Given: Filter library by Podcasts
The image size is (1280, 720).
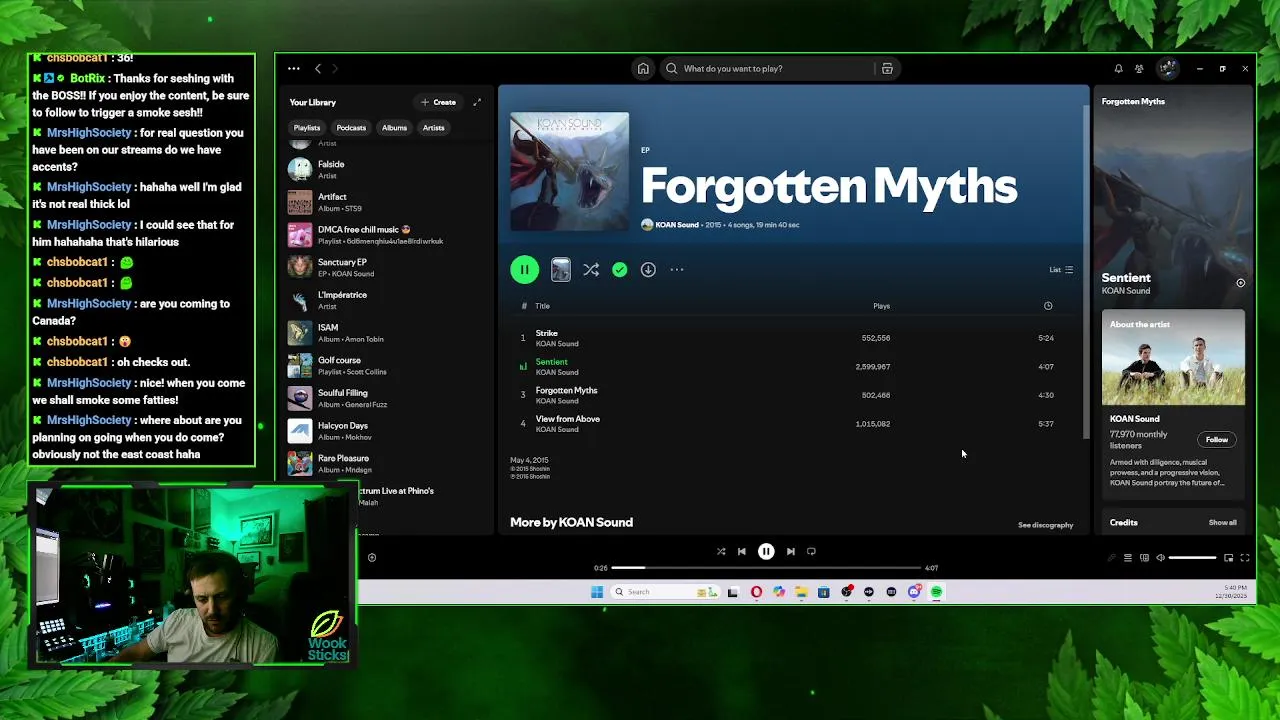Looking at the screenshot, I should [x=351, y=128].
